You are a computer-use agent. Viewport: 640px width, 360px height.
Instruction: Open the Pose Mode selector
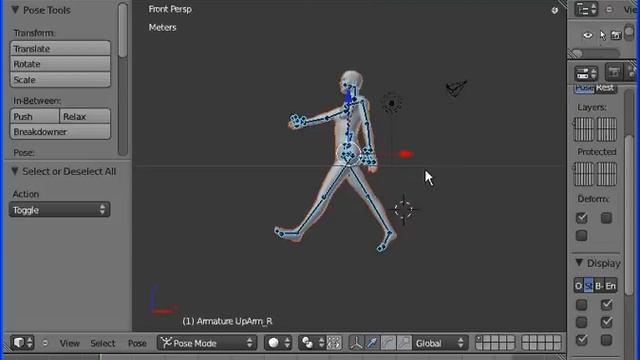click(x=207, y=343)
